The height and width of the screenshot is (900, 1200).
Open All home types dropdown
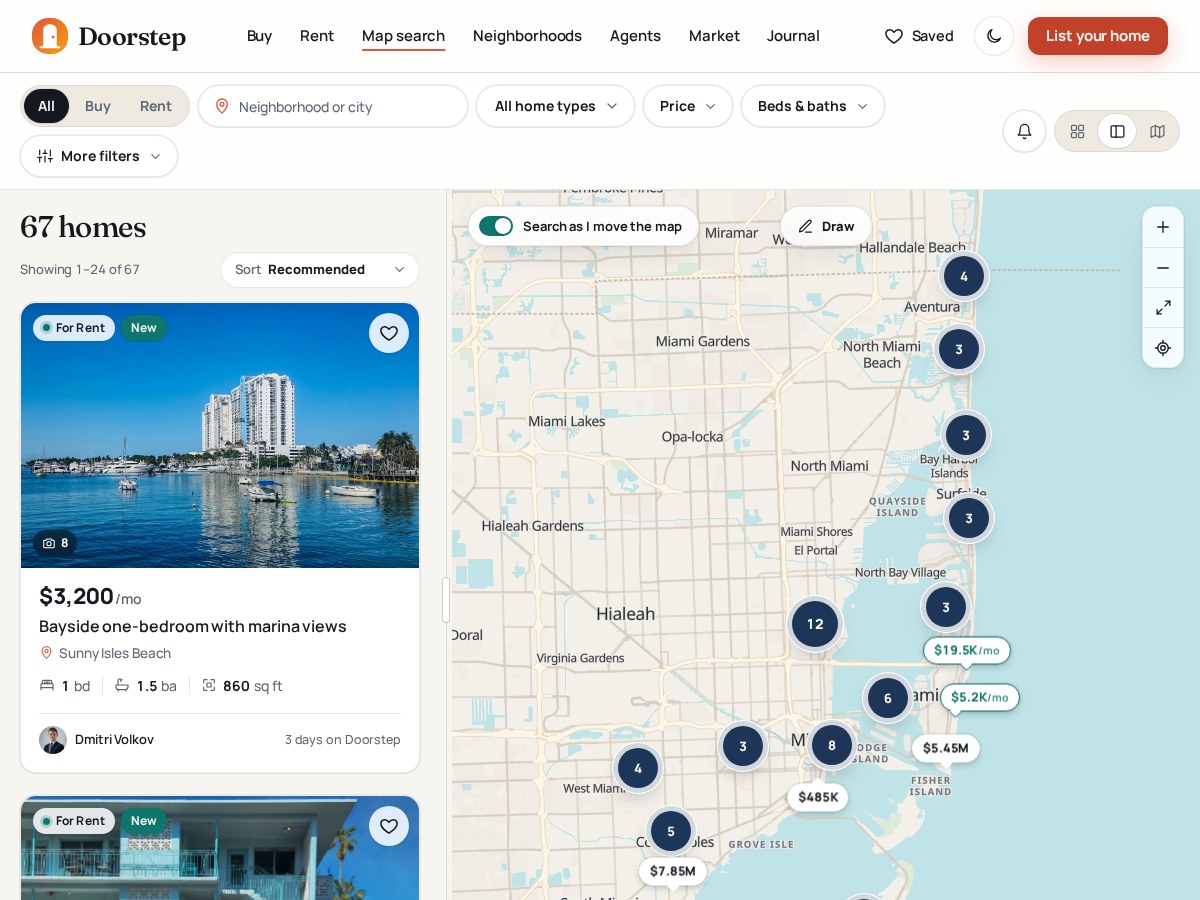[555, 106]
